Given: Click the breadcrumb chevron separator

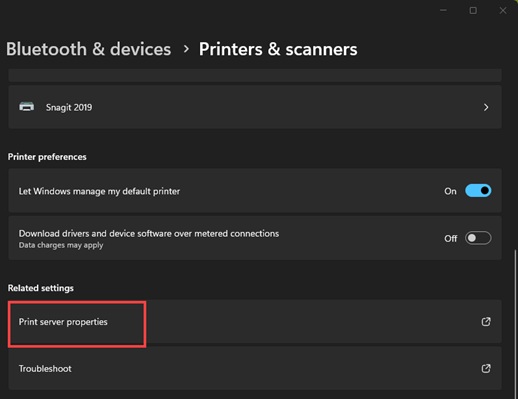Looking at the screenshot, I should [186, 49].
